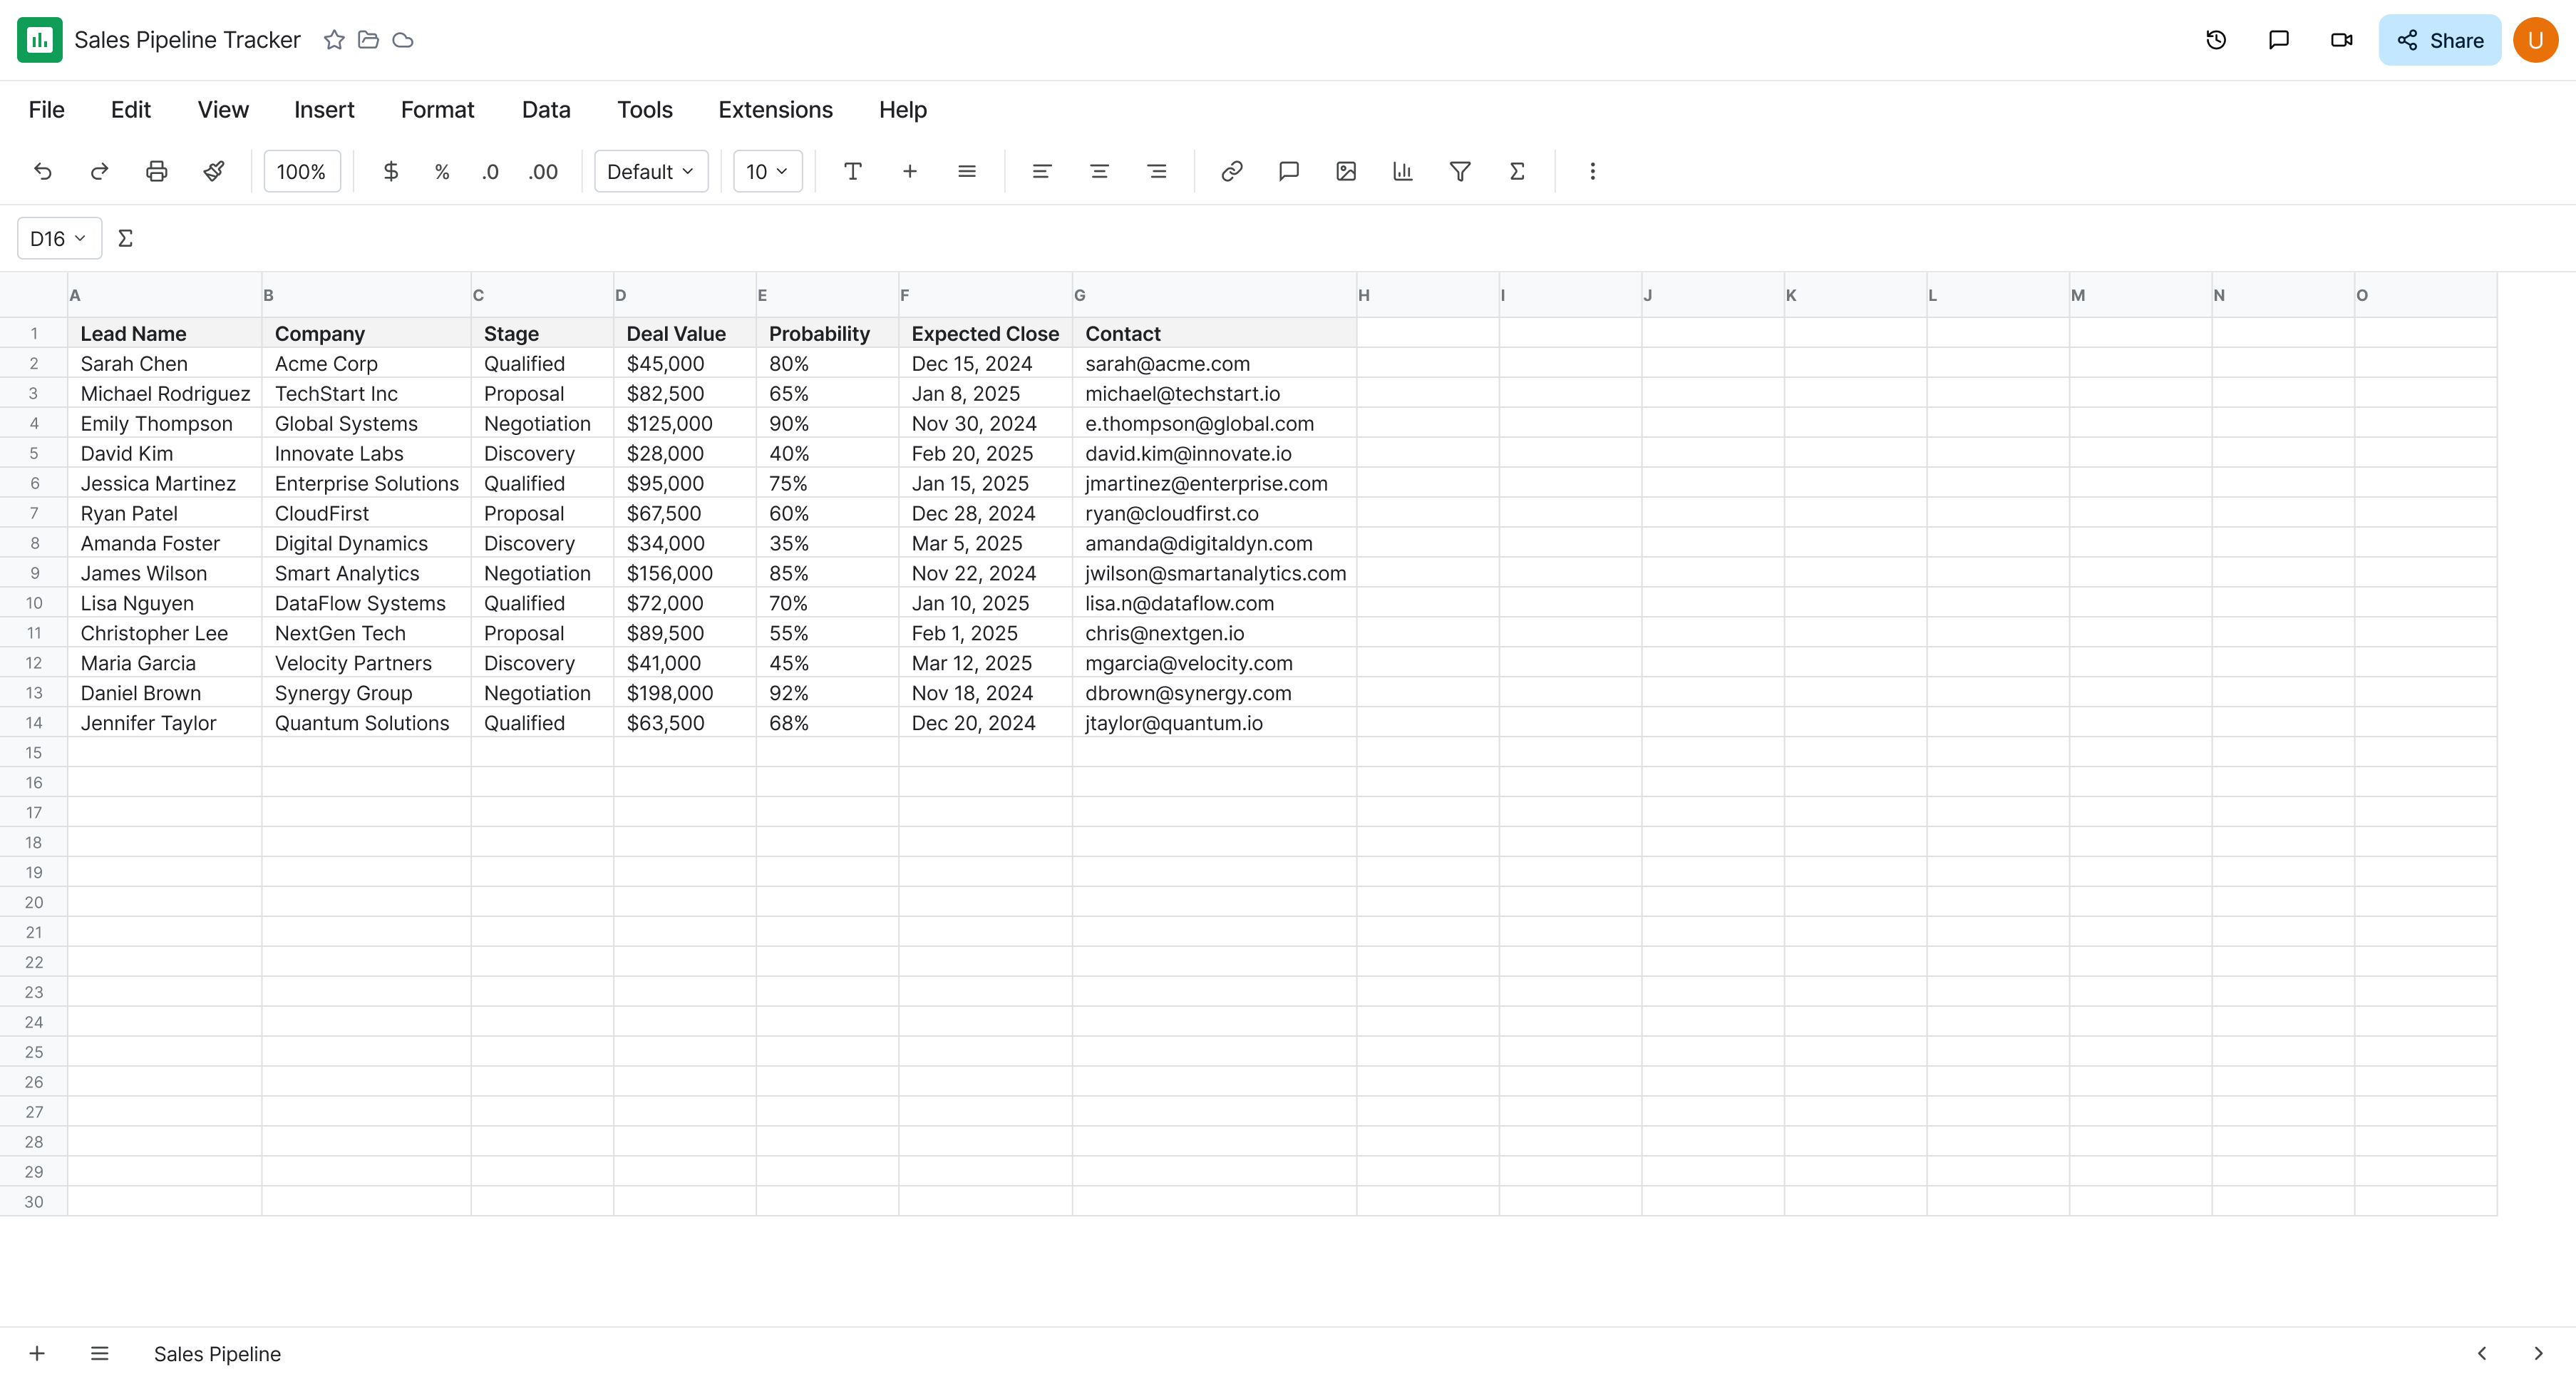
Task: Click the paint format icon
Action: point(213,171)
